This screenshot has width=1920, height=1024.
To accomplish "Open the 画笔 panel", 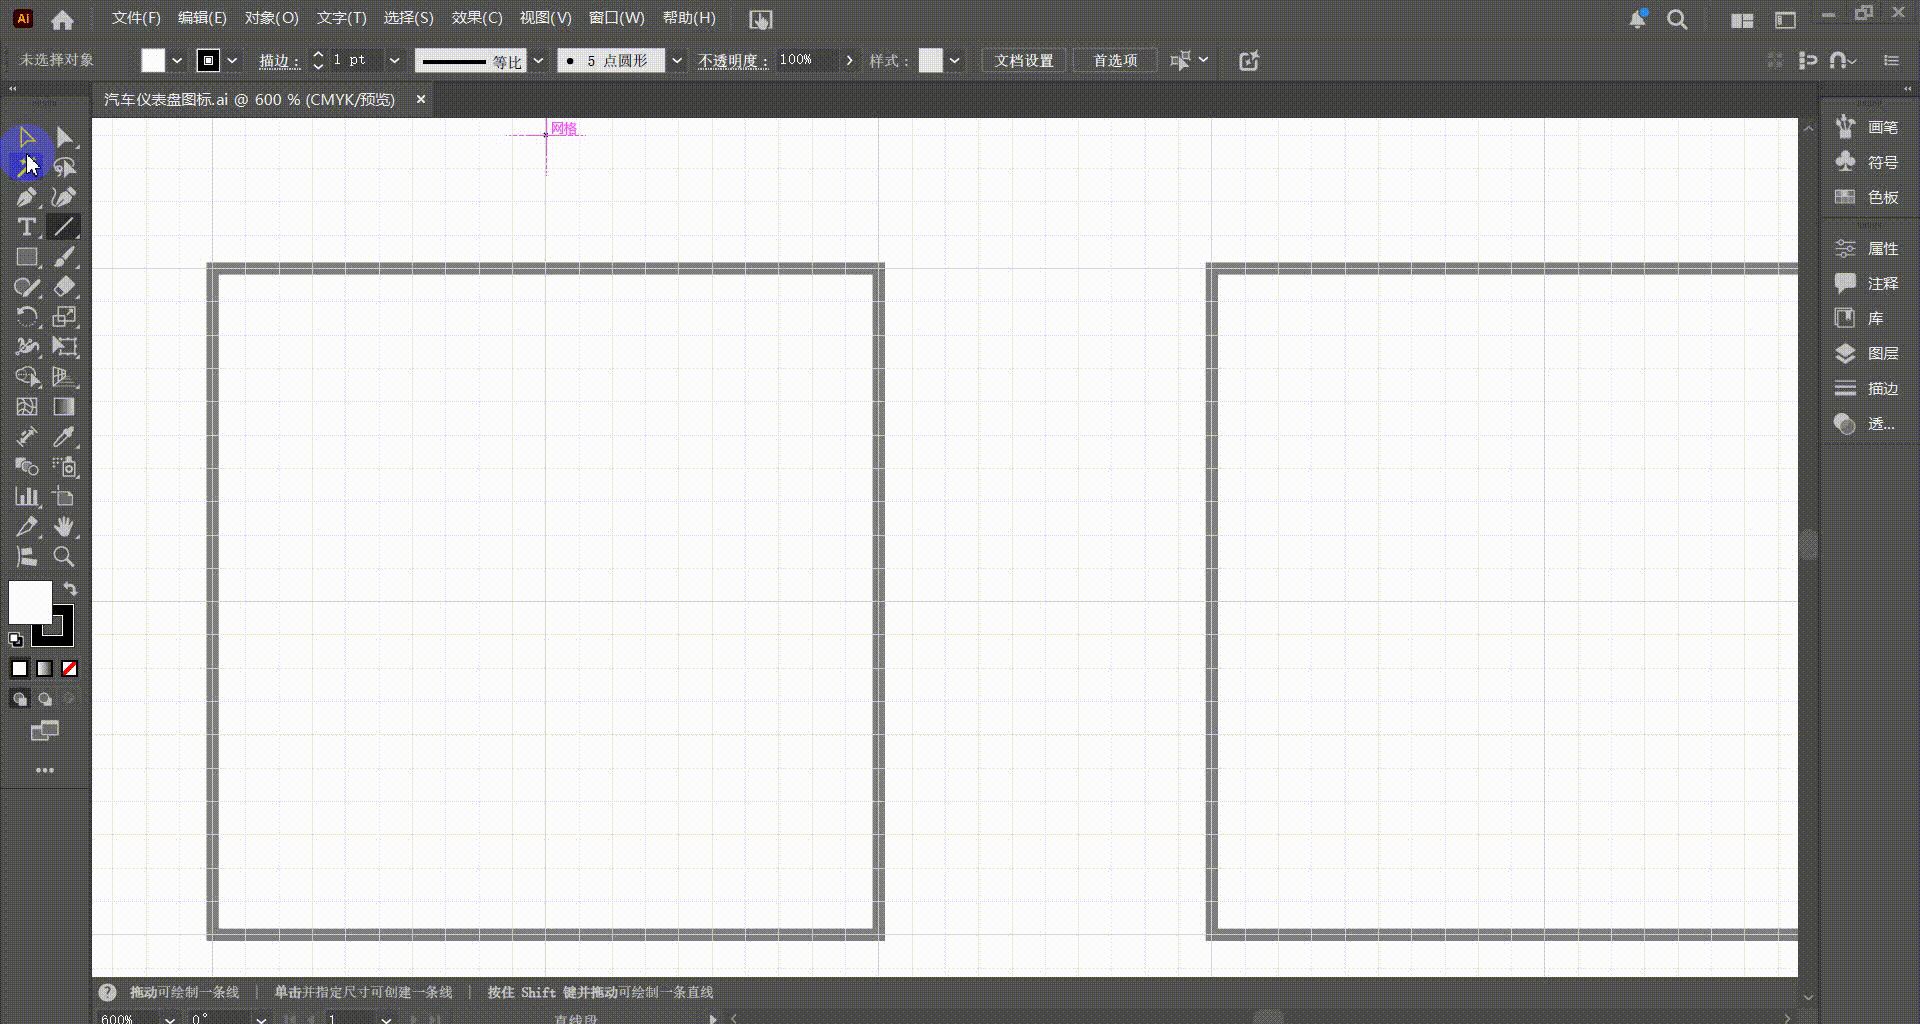I will click(x=1869, y=127).
